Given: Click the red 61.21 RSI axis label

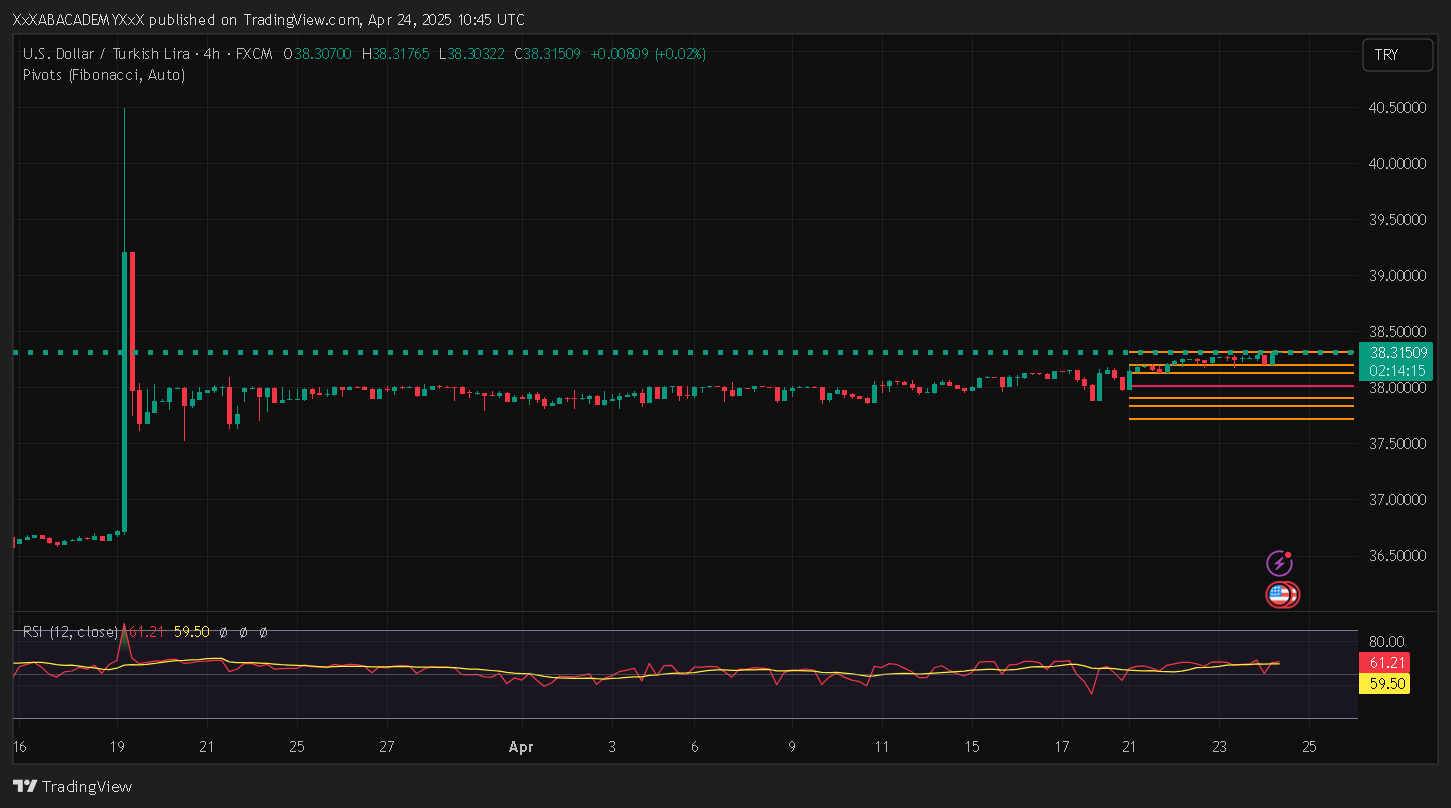Looking at the screenshot, I should [x=1385, y=662].
